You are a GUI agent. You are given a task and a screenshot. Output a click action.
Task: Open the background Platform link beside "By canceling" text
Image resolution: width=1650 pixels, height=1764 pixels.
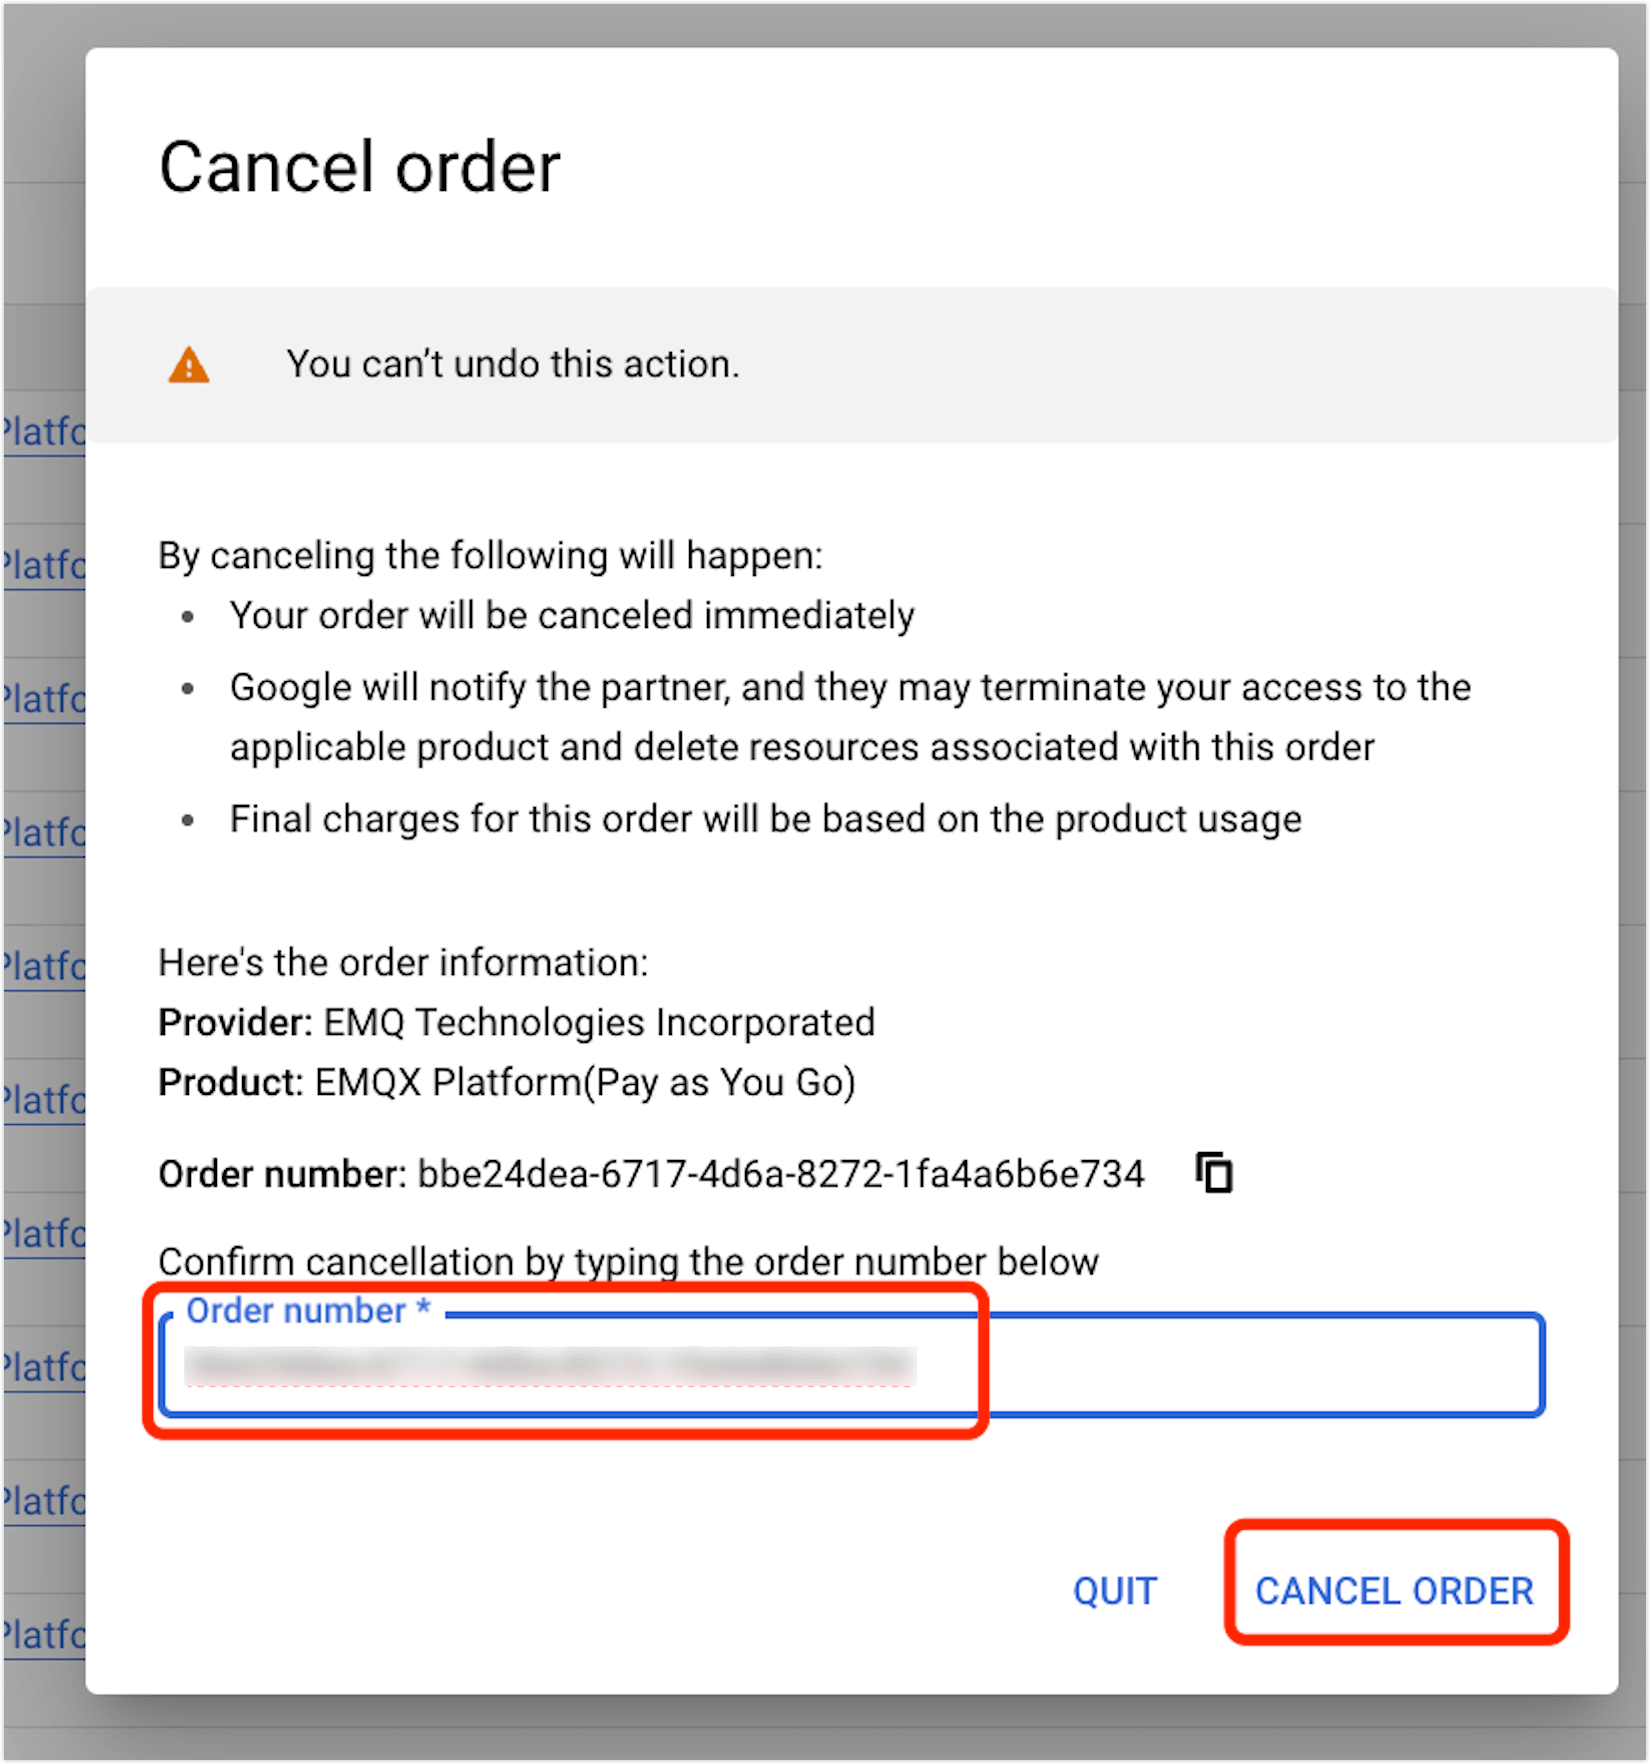click(43, 566)
